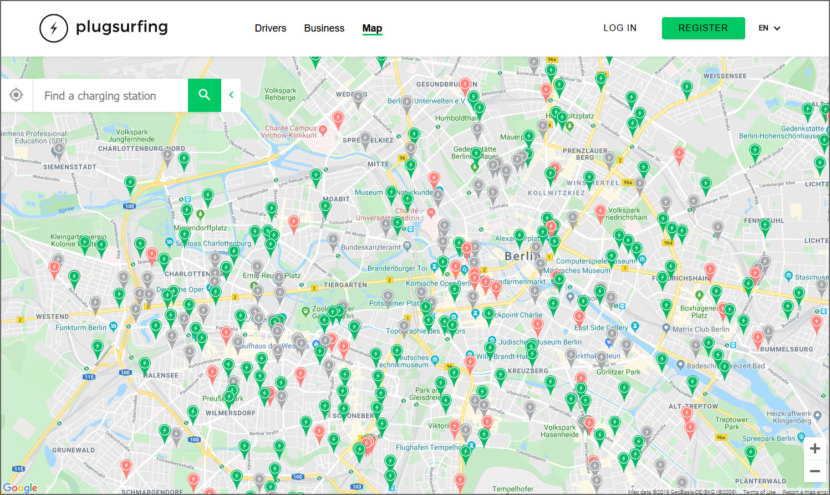The width and height of the screenshot is (830, 495).
Task: Open the Google logo link on map
Action: point(20,488)
